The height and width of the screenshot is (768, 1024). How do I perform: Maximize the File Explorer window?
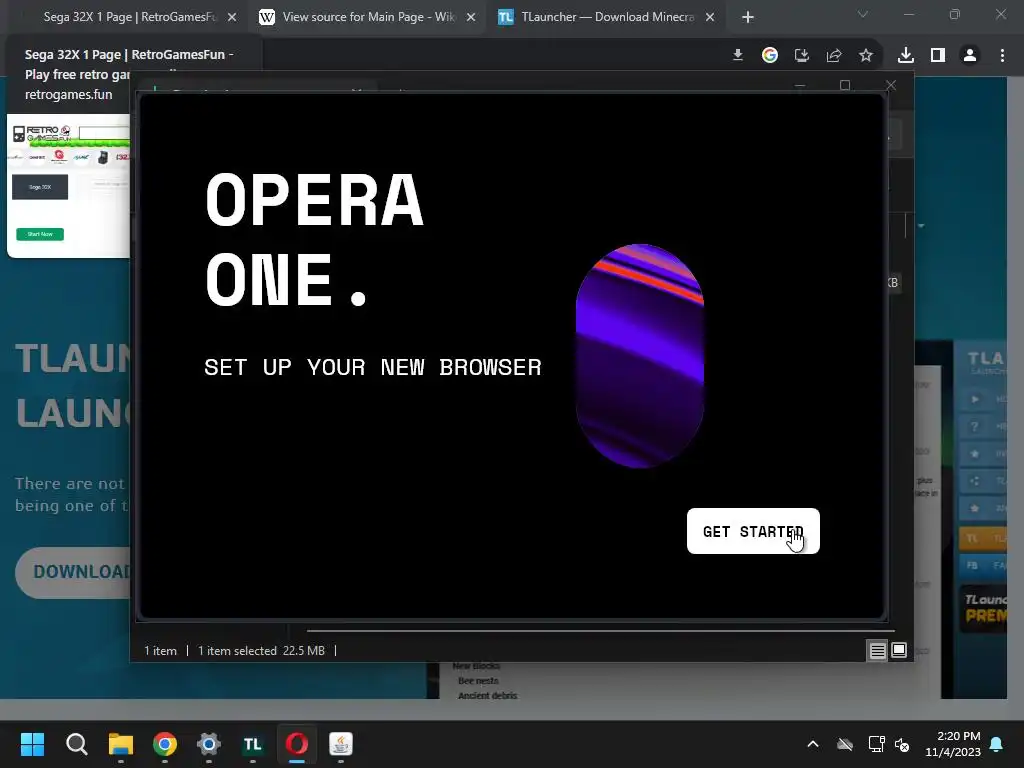(845, 86)
